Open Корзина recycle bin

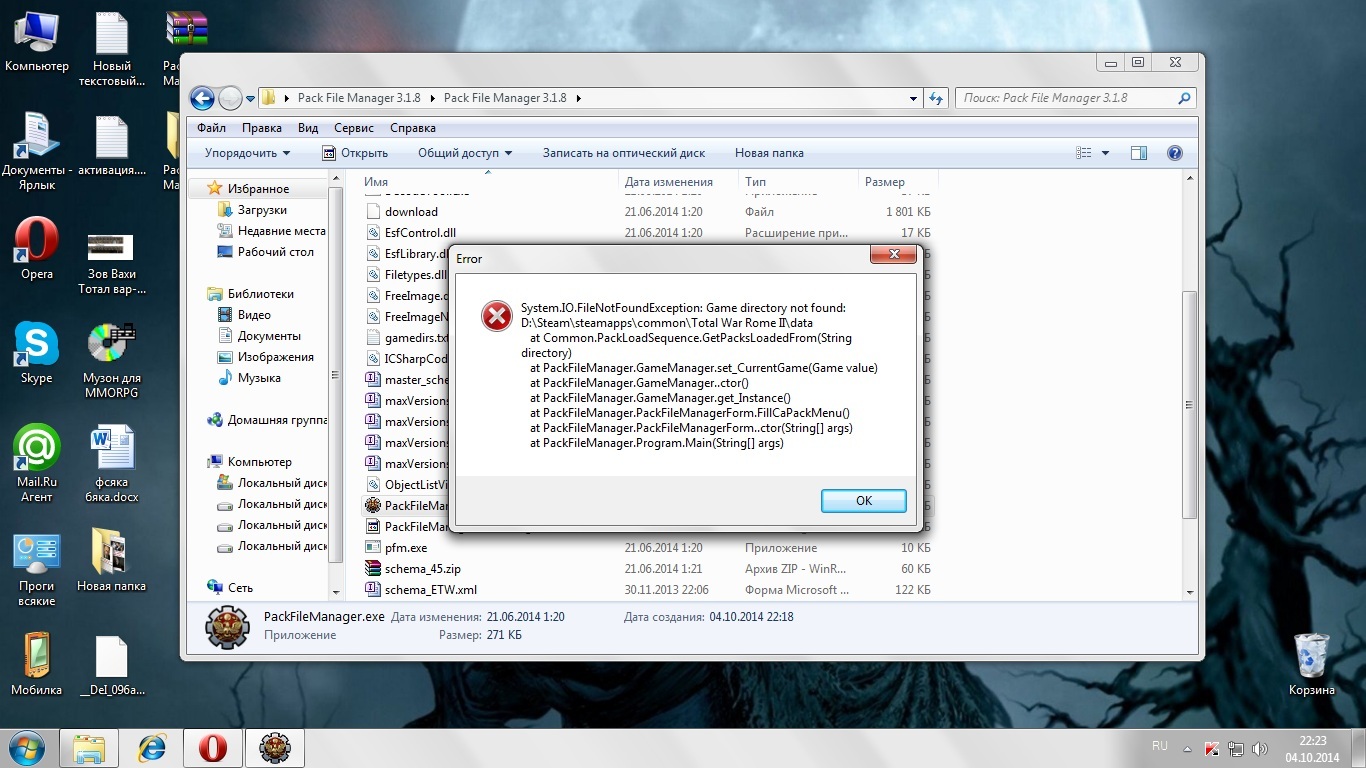click(x=1311, y=664)
